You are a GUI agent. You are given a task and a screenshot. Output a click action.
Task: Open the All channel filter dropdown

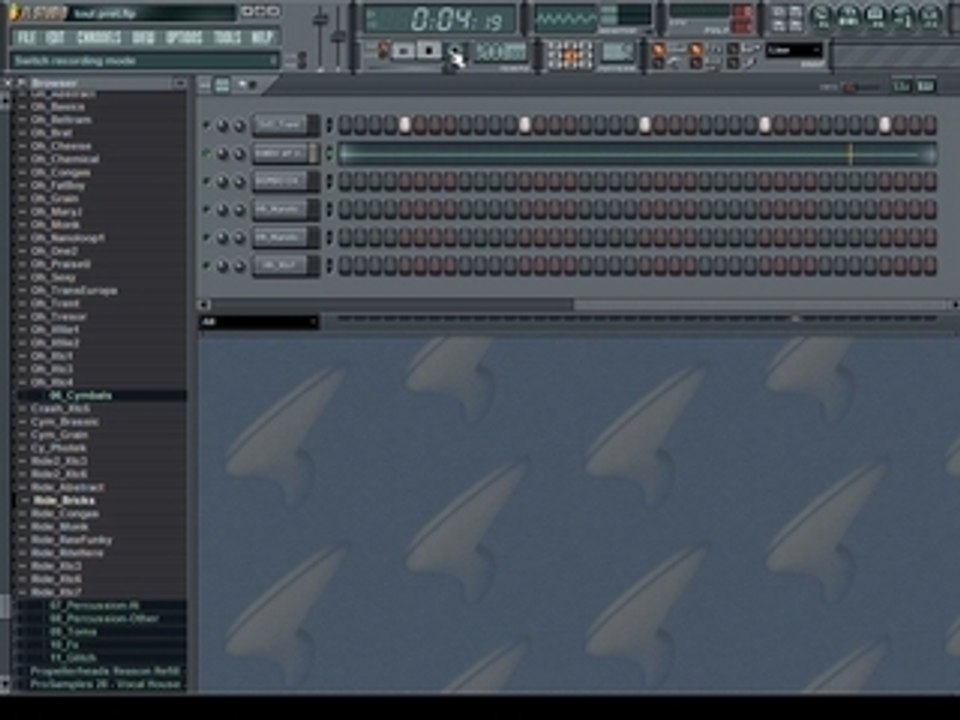tap(258, 322)
